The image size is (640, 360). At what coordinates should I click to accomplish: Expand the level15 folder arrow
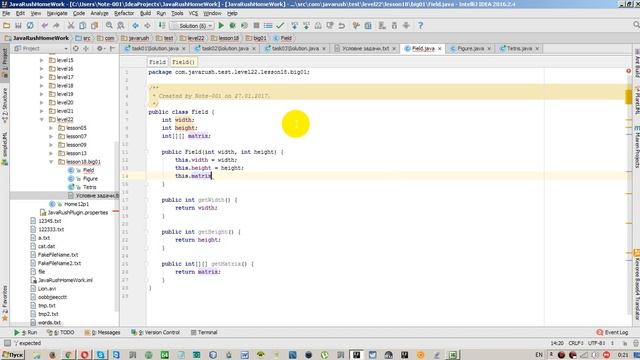[x=42, y=60]
